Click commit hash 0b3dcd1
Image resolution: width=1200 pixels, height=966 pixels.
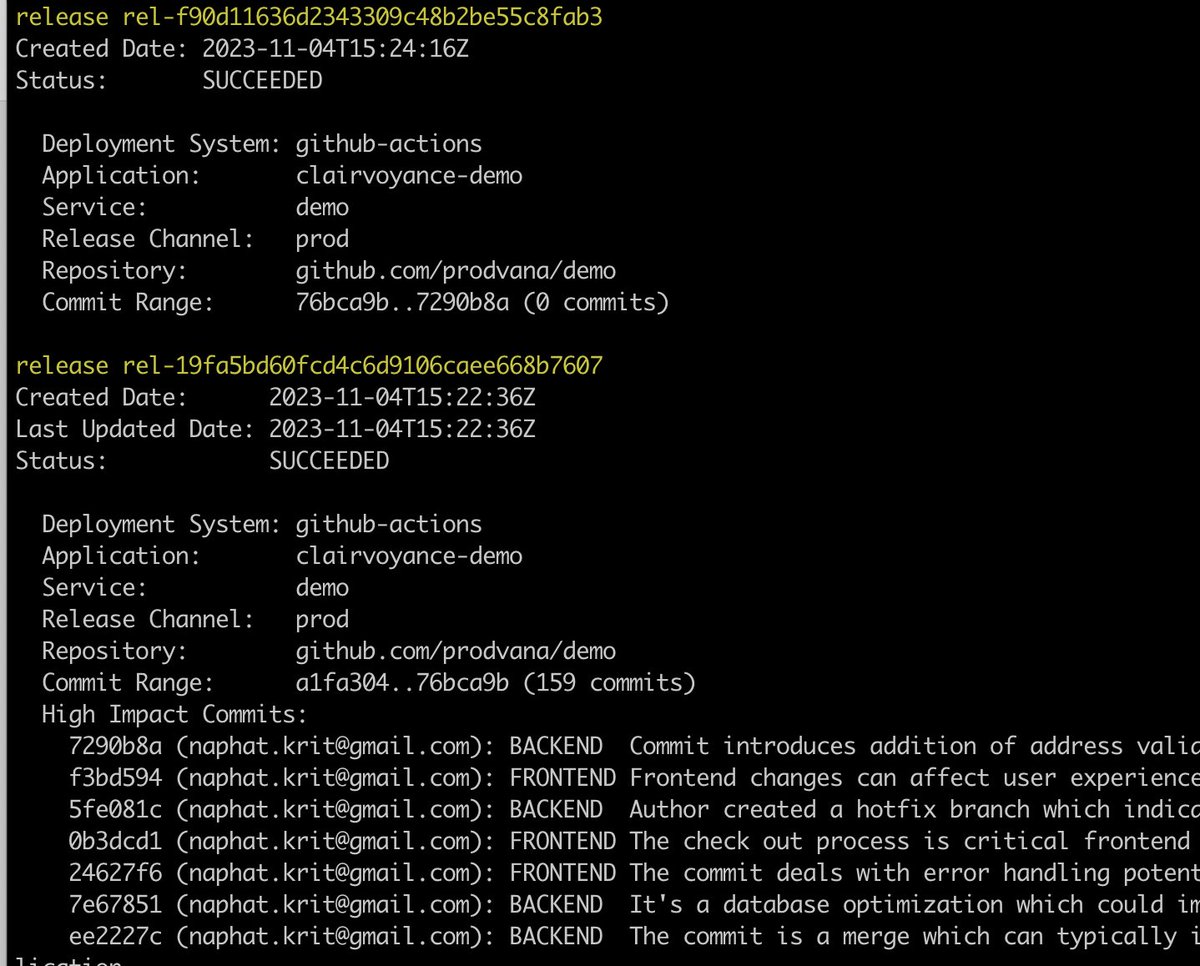[x=115, y=841]
